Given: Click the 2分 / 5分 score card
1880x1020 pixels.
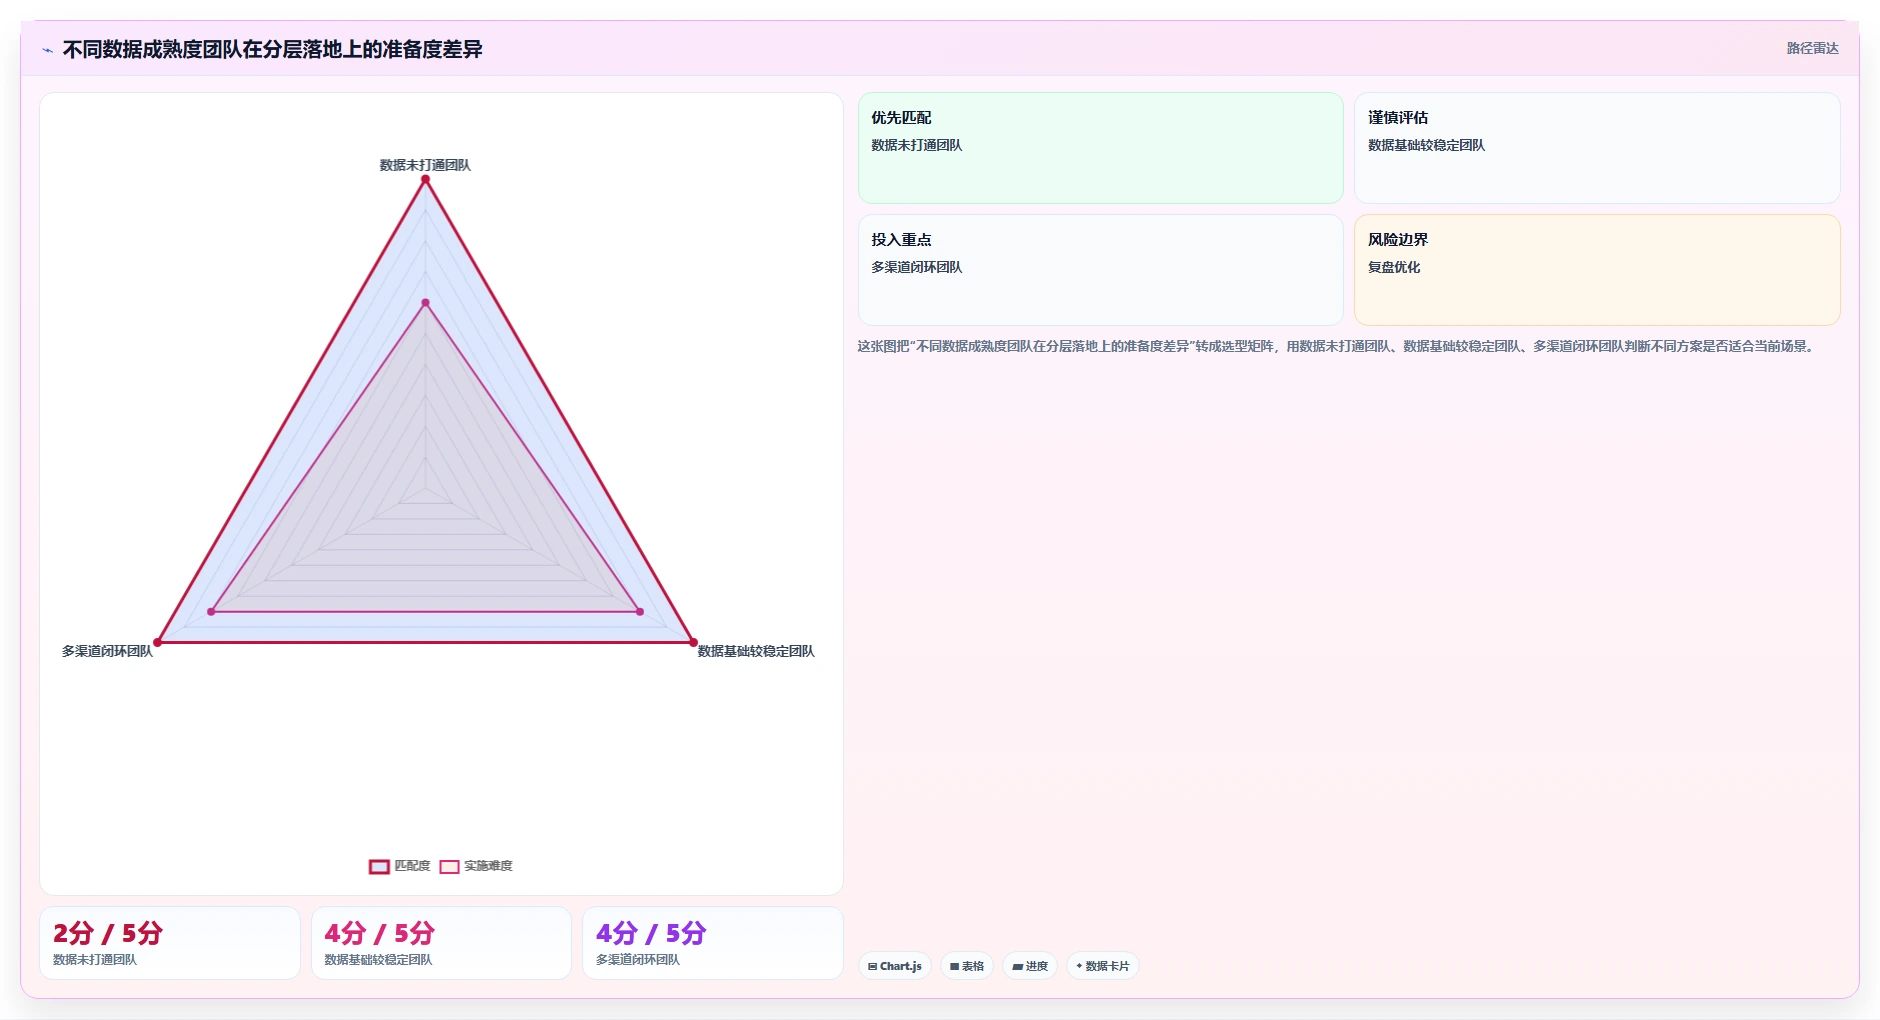Looking at the screenshot, I should 170,943.
